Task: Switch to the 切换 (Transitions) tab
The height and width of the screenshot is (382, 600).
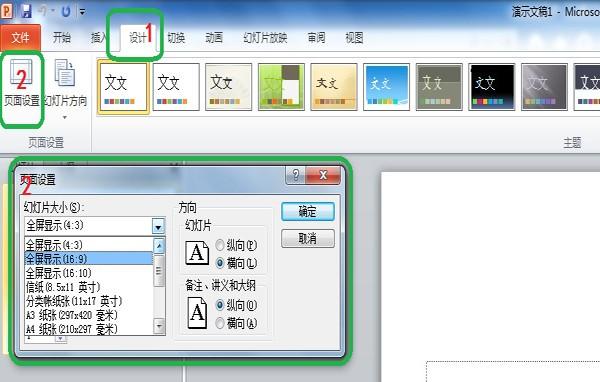Action: 176,38
